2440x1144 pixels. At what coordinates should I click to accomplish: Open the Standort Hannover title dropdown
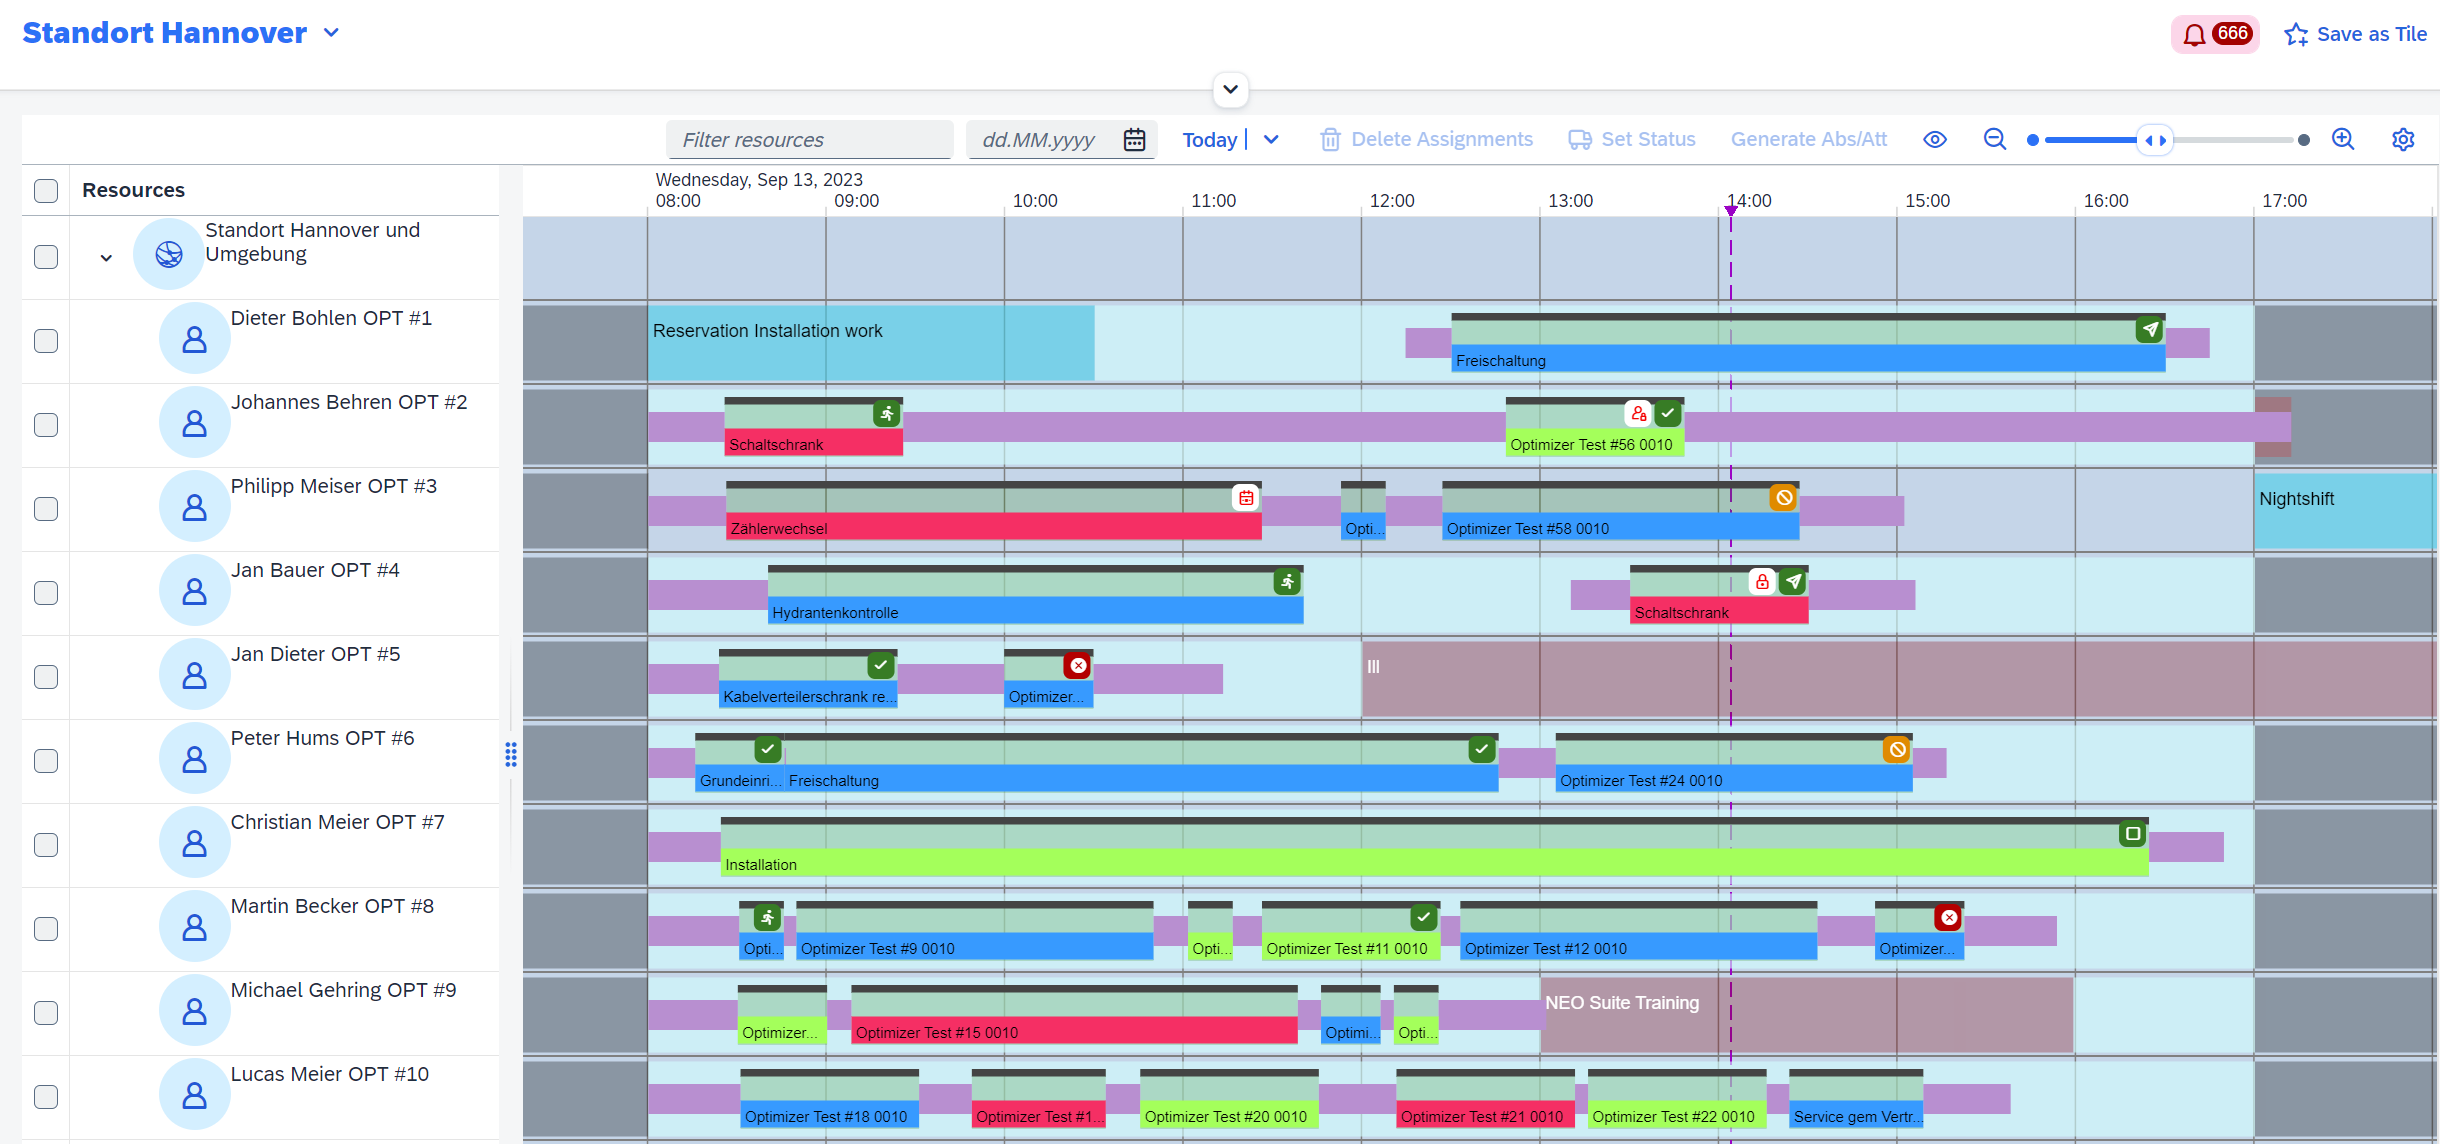tap(331, 33)
